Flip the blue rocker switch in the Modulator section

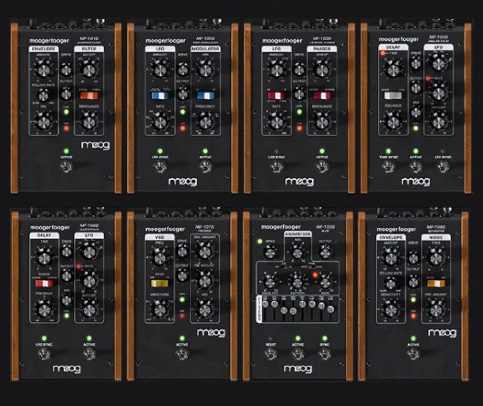(x=205, y=96)
